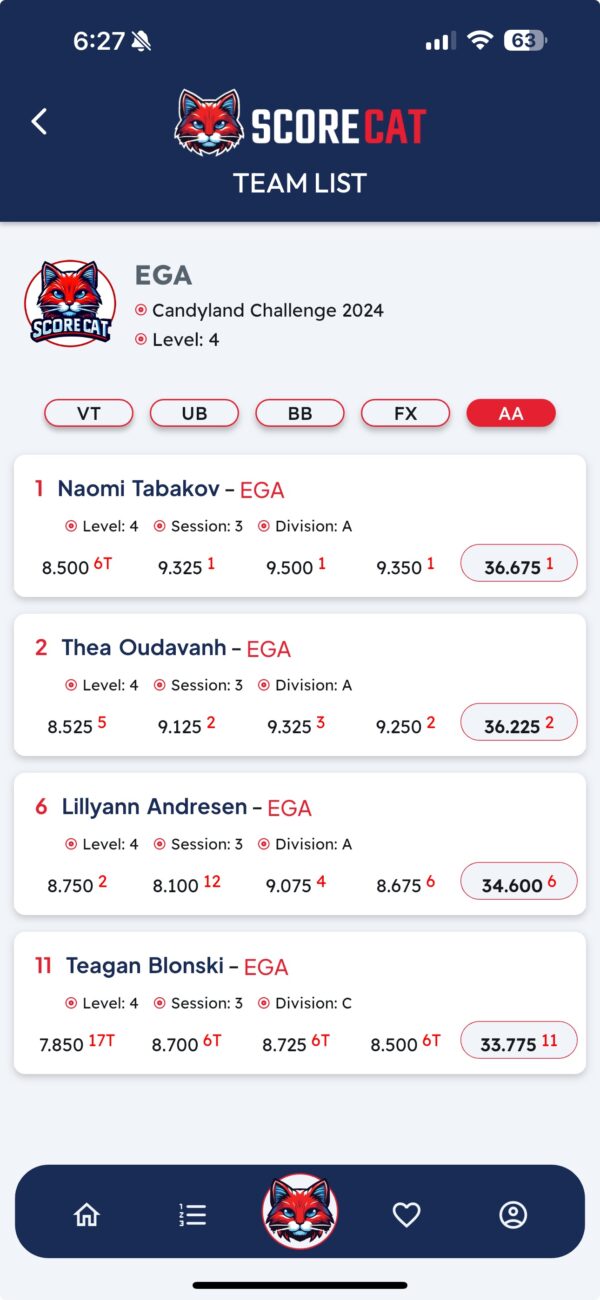The width and height of the screenshot is (600, 1300).
Task: Open the ranked list icon in bottom bar
Action: click(193, 1214)
